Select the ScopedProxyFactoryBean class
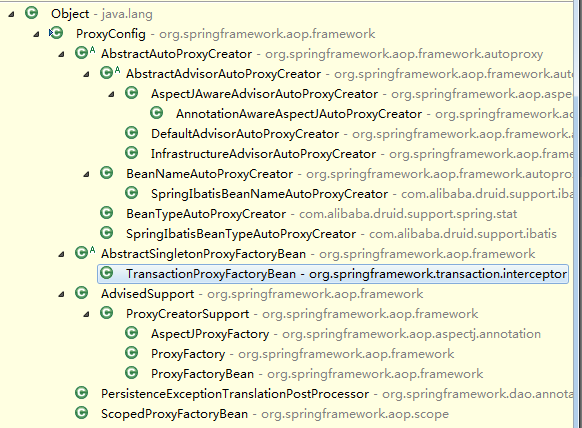This screenshot has height=428, width=582. pos(174,414)
